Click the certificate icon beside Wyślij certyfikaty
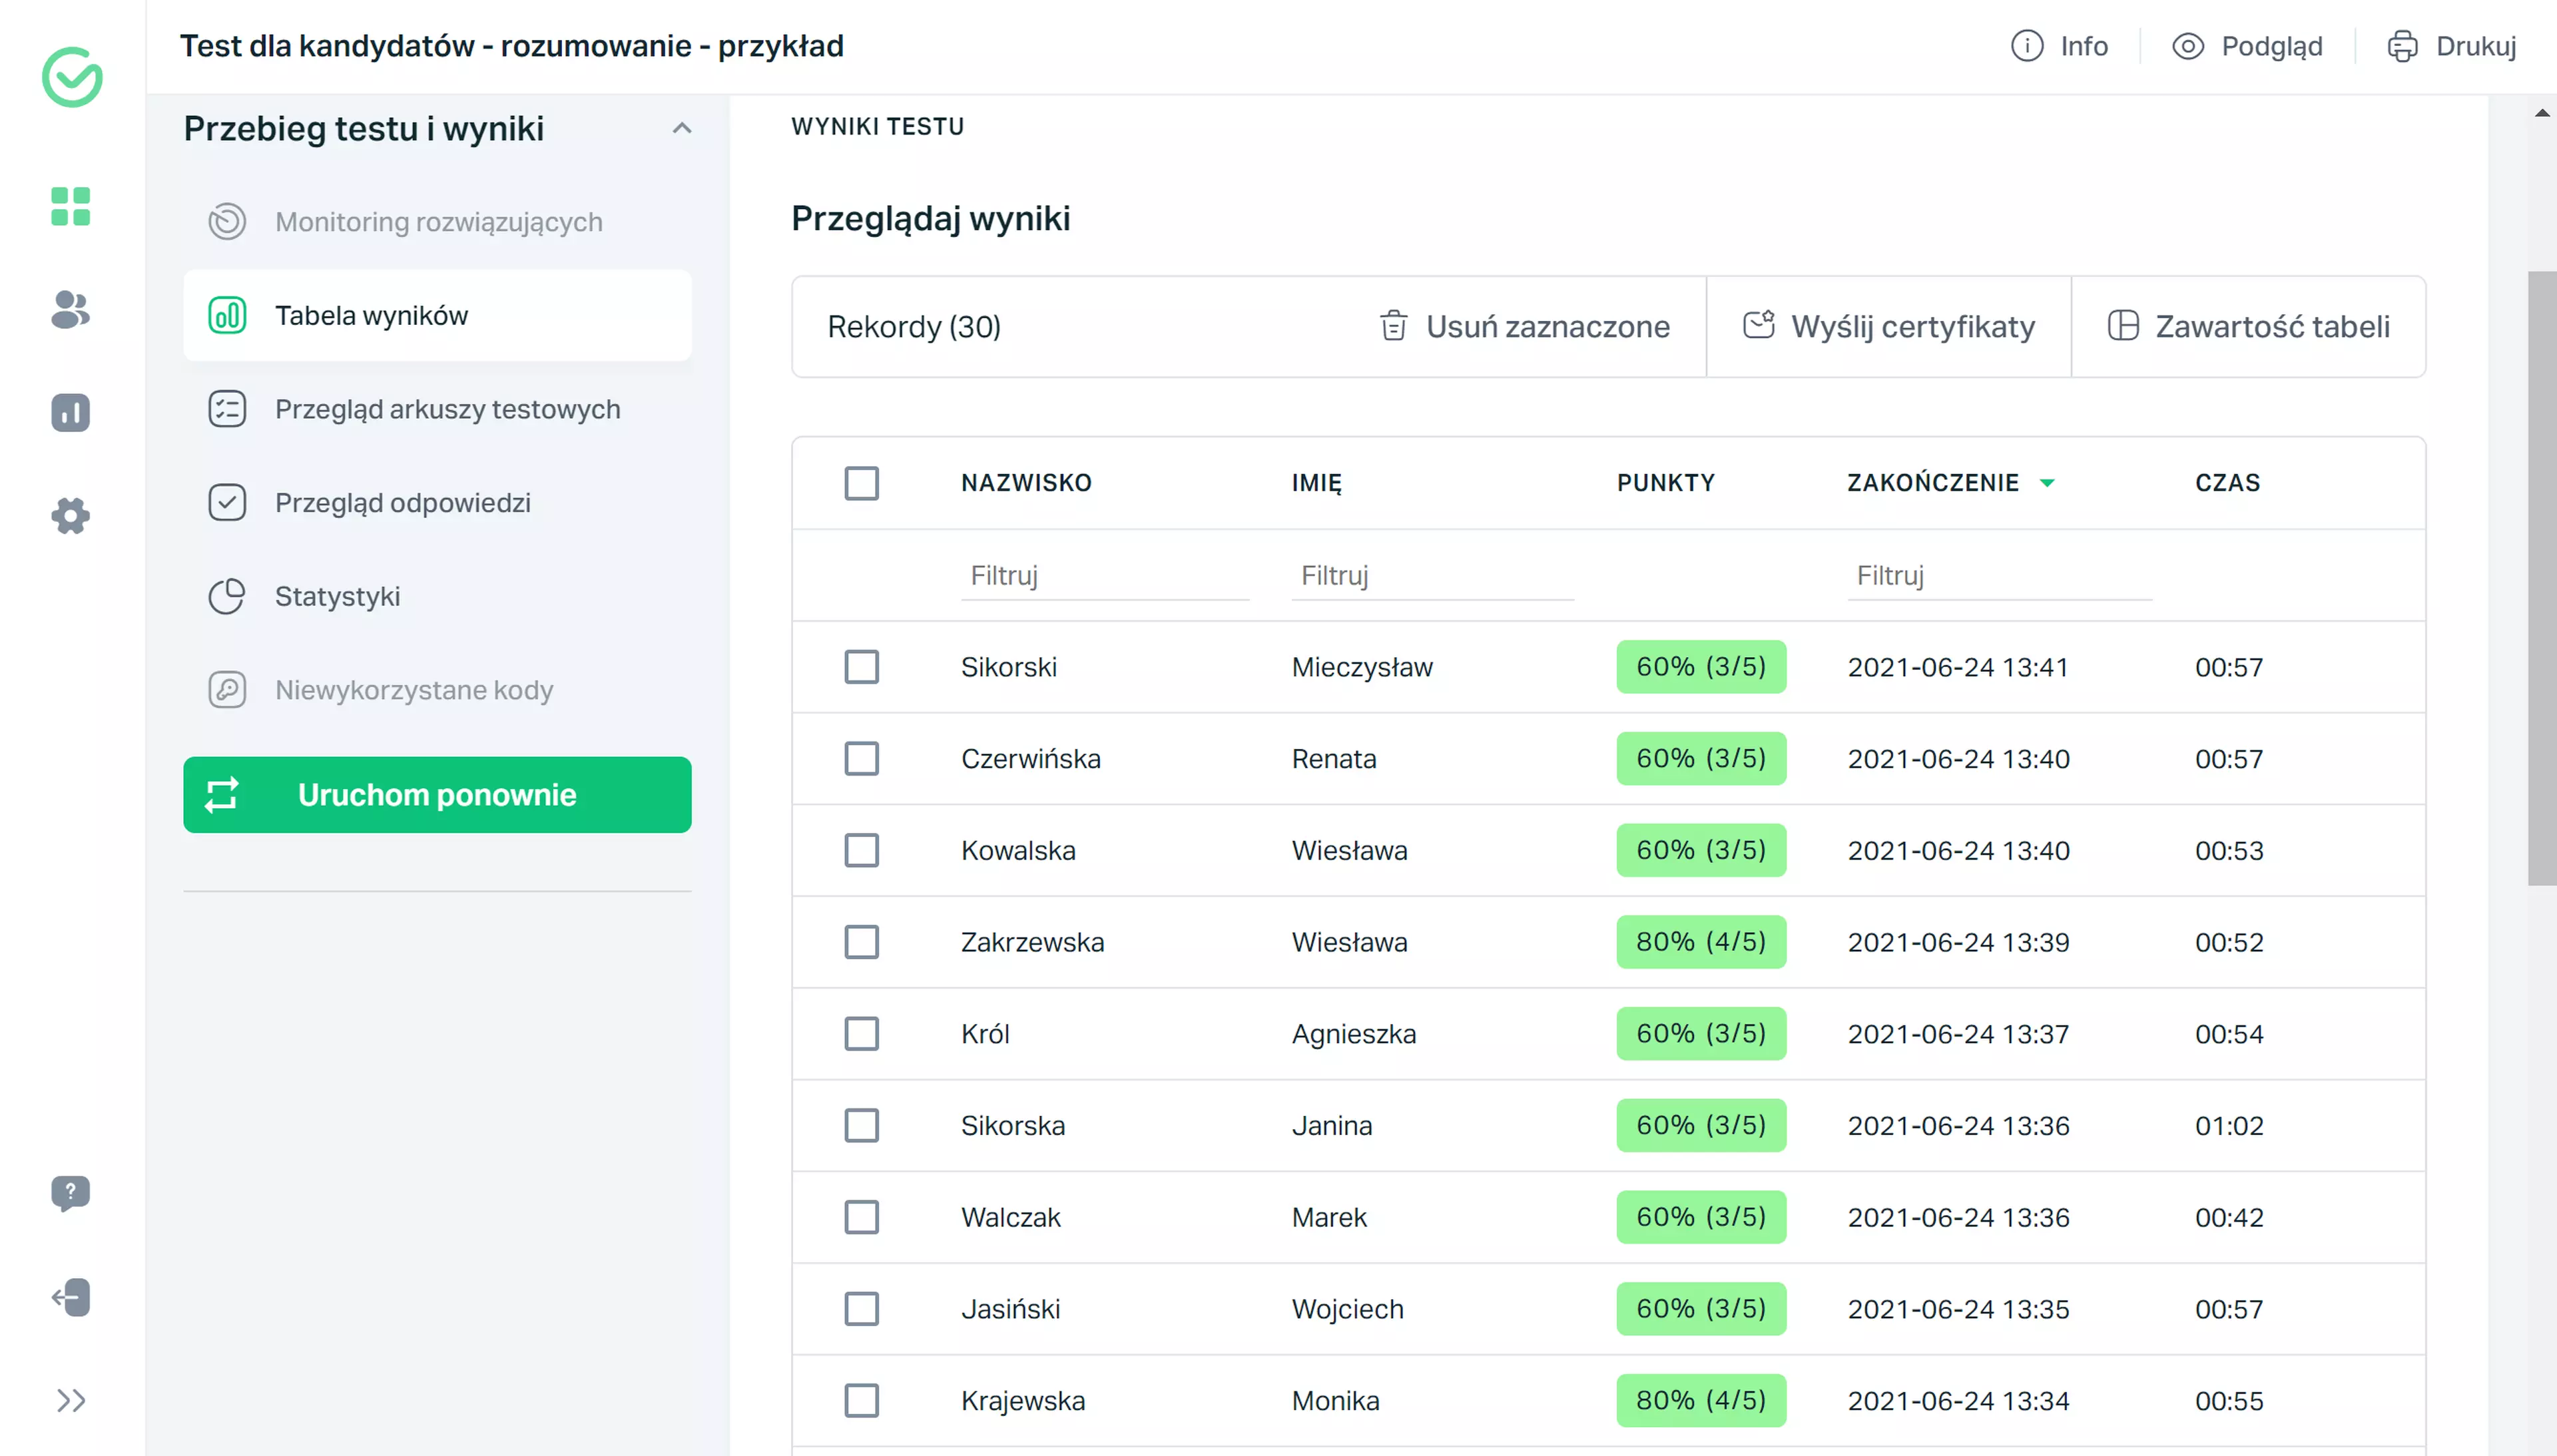Image resolution: width=2557 pixels, height=1456 pixels. pos(1758,325)
